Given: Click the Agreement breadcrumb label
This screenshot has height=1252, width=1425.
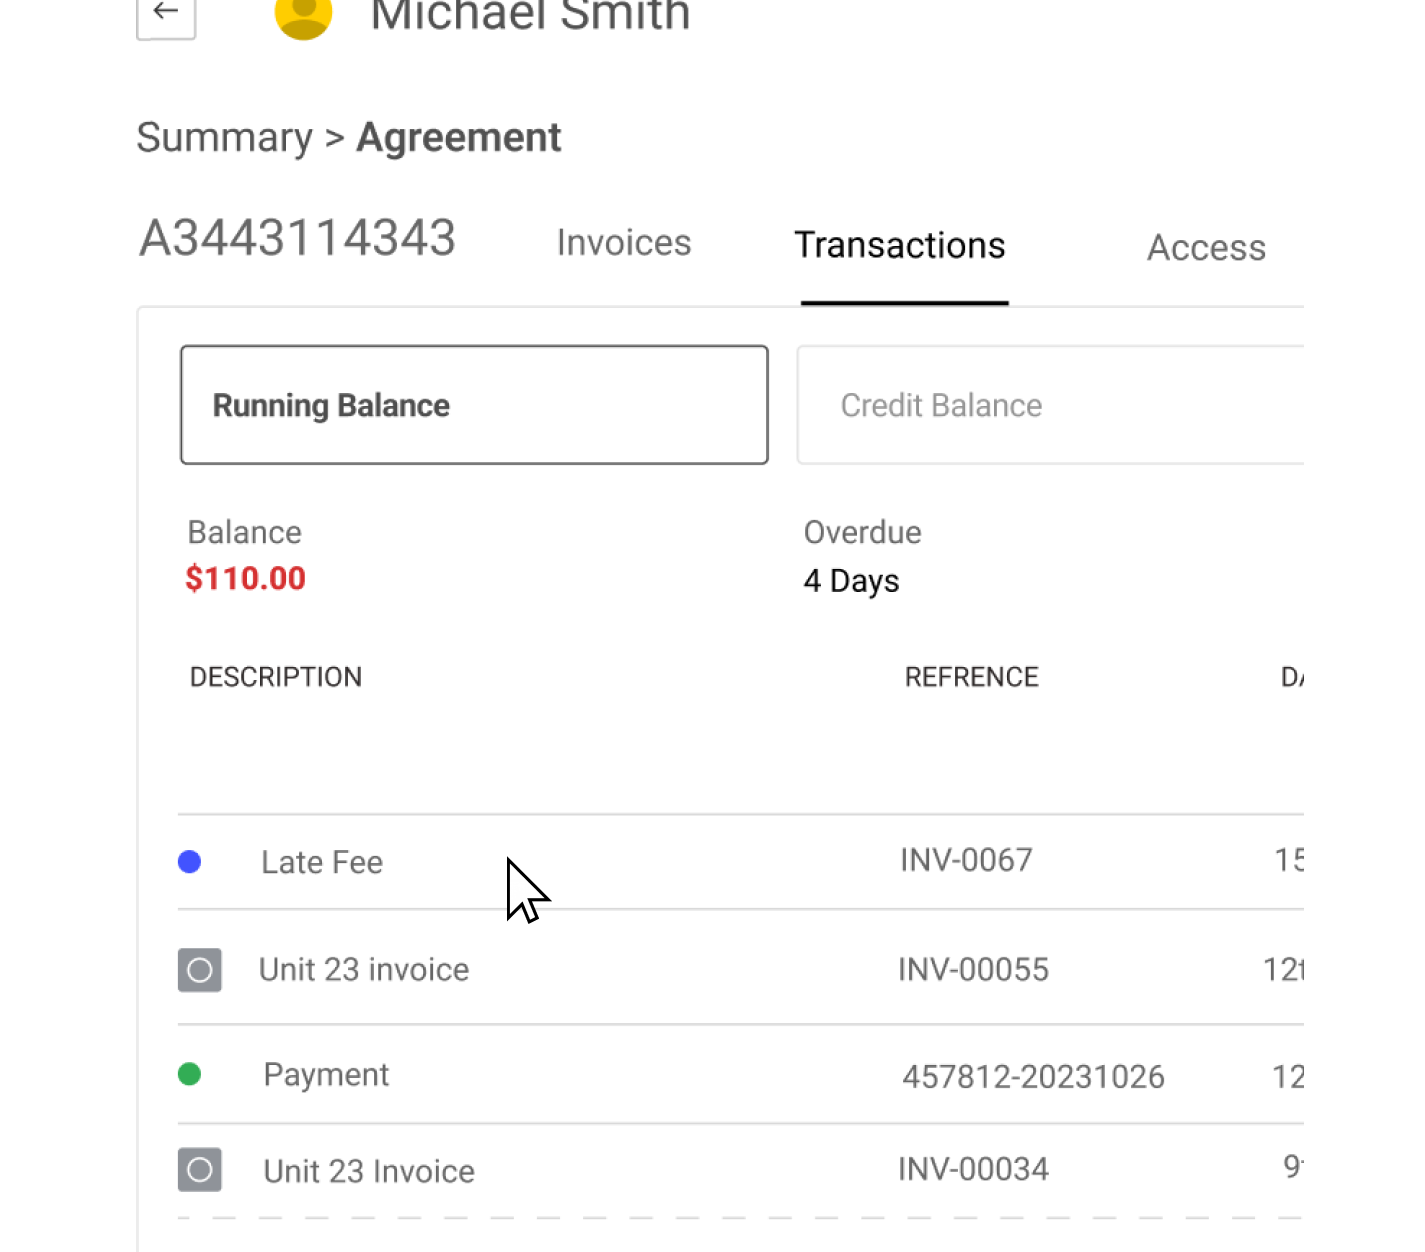Looking at the screenshot, I should tap(458, 137).
